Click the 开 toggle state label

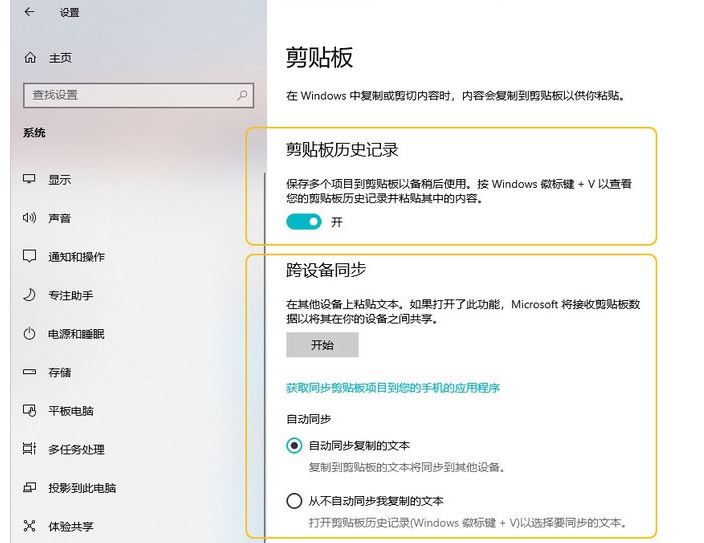point(337,222)
